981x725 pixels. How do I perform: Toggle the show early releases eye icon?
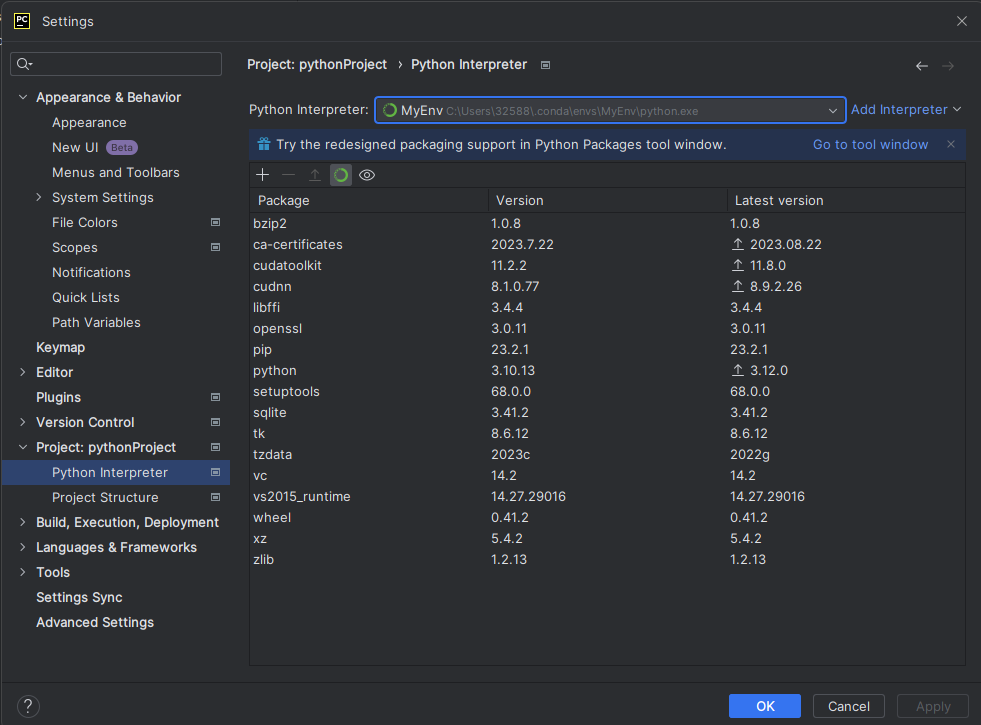coord(367,175)
